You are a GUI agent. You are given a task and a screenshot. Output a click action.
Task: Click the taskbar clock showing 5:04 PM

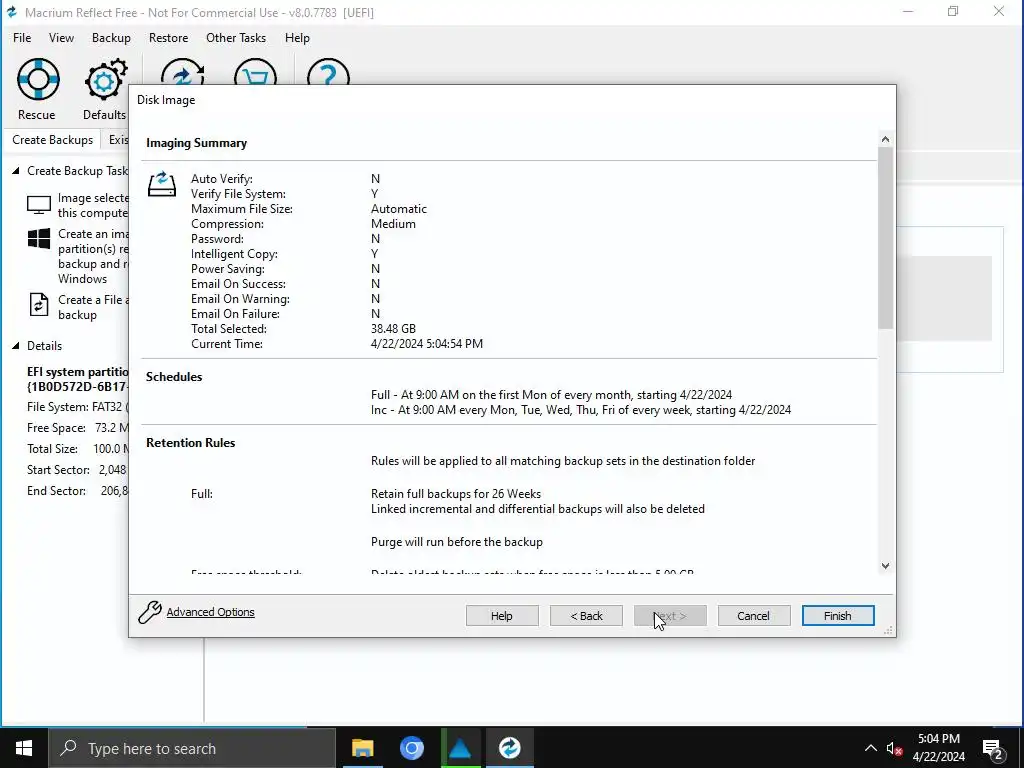coord(938,748)
